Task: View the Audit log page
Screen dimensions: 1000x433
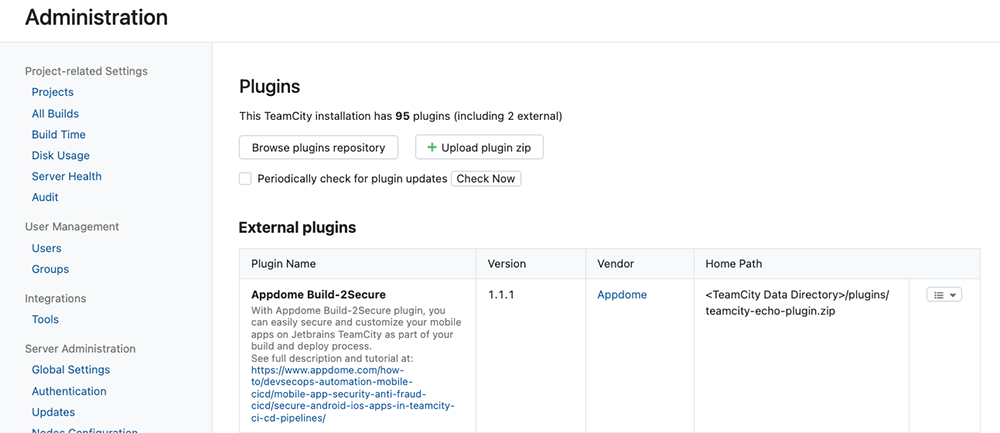Action: (x=45, y=198)
